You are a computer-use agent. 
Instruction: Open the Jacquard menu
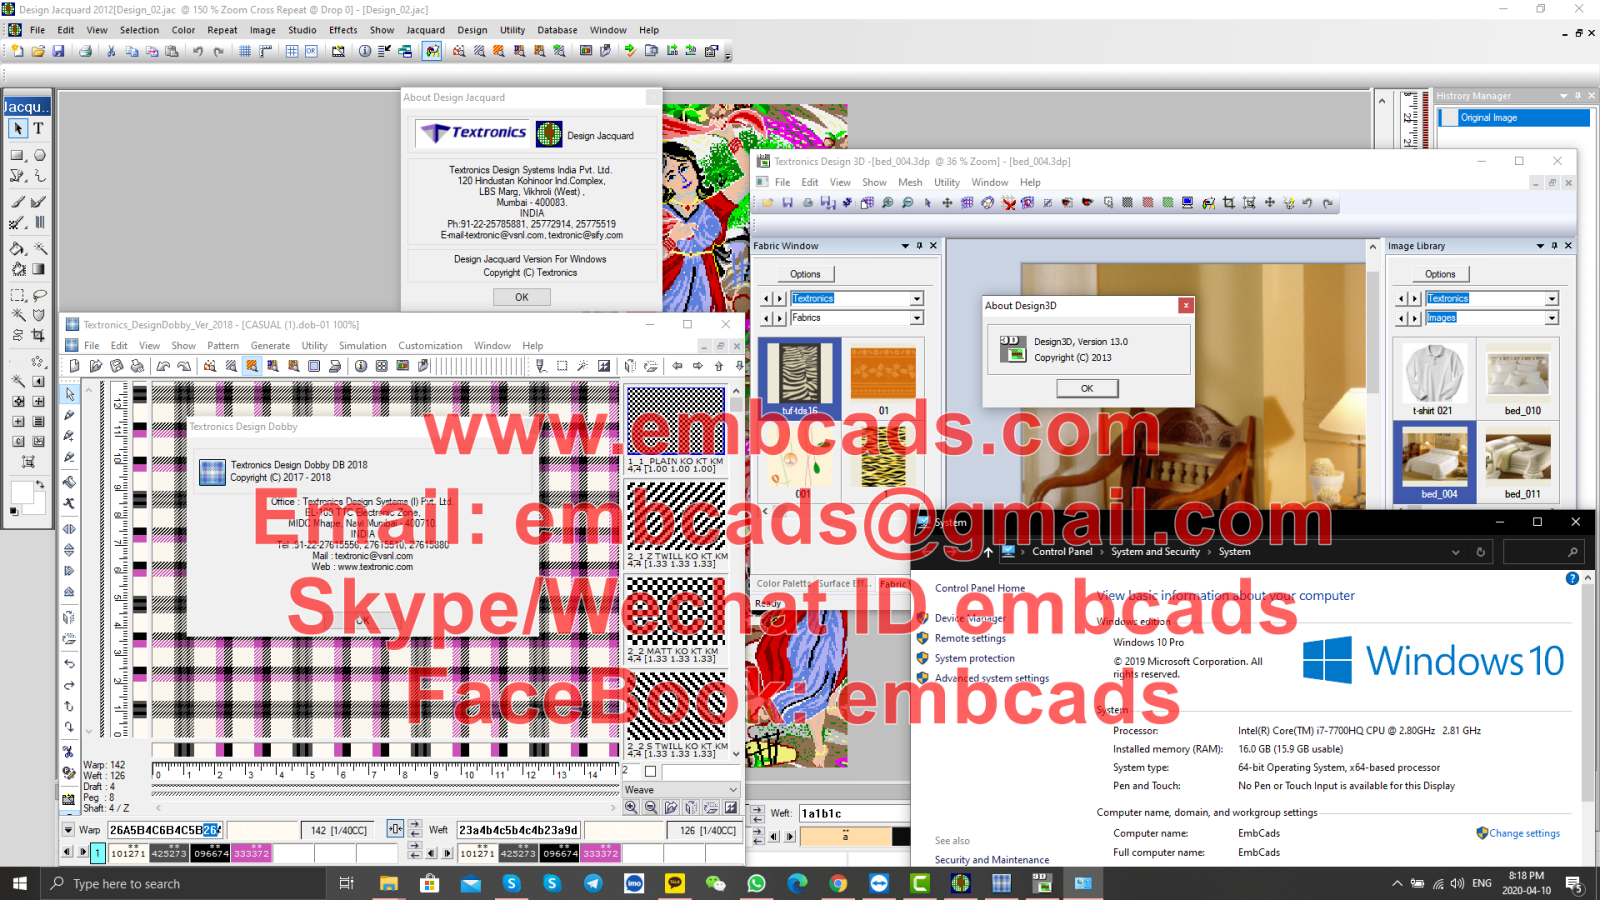coord(425,30)
